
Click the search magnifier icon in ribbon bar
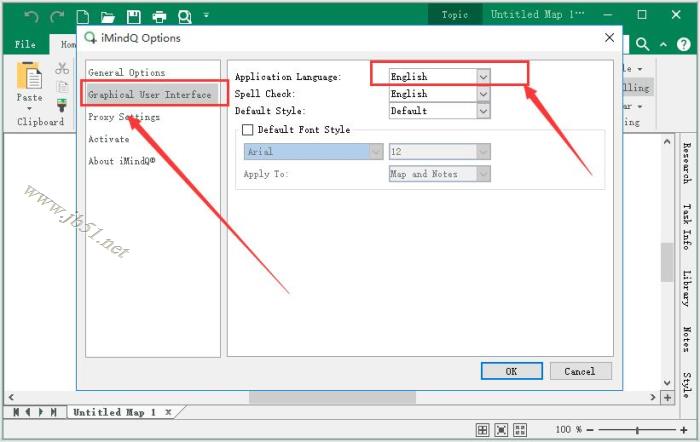642,44
